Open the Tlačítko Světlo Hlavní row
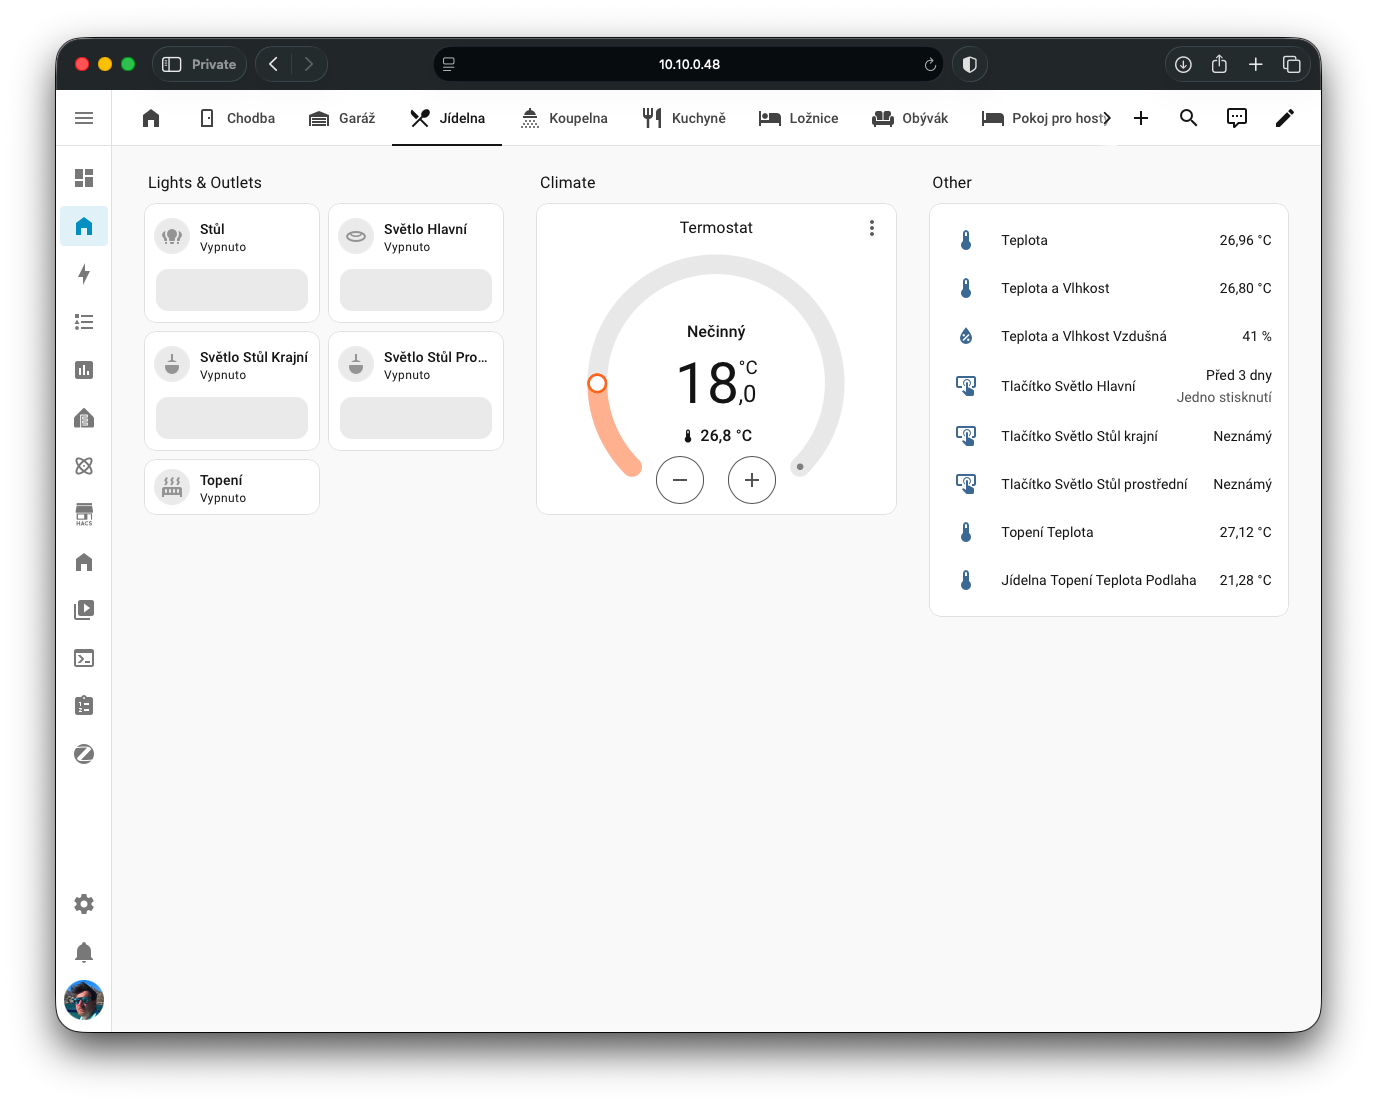Viewport: 1377px width, 1106px height. click(1109, 386)
